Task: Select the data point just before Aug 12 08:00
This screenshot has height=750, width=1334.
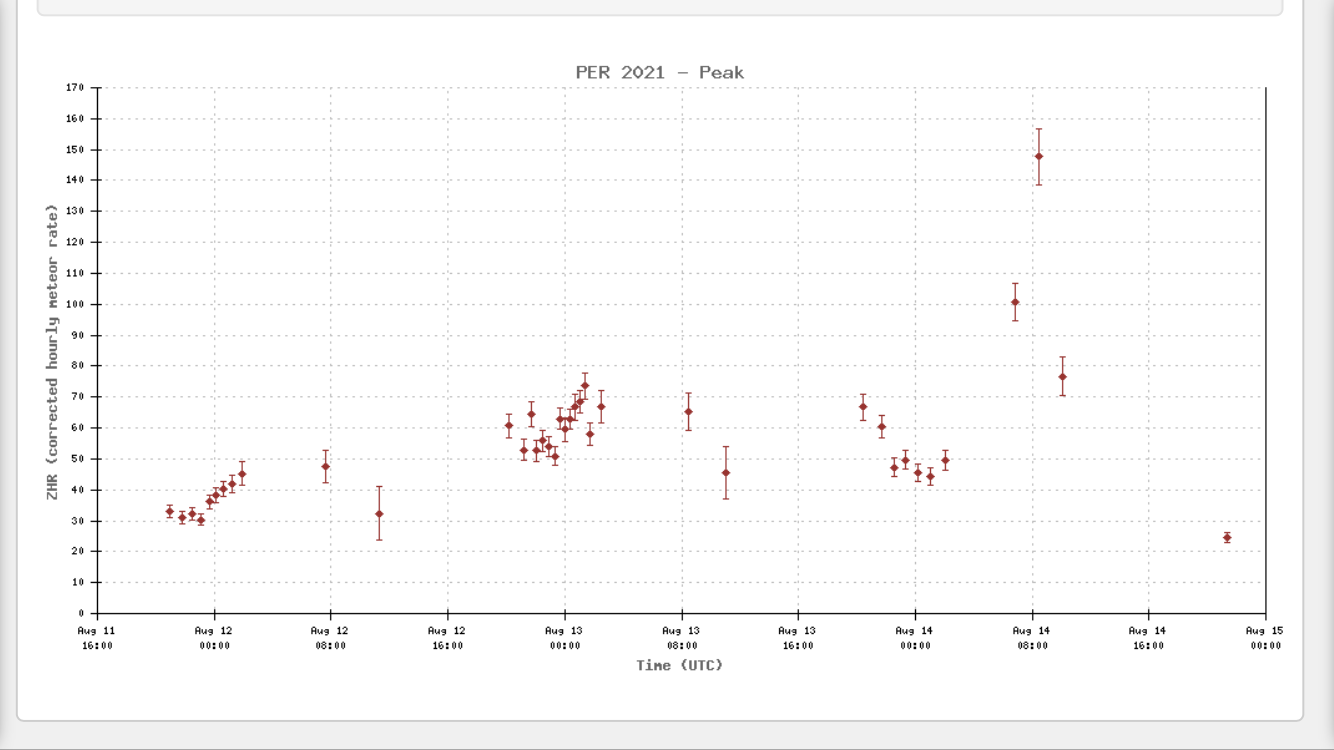Action: coord(325,467)
